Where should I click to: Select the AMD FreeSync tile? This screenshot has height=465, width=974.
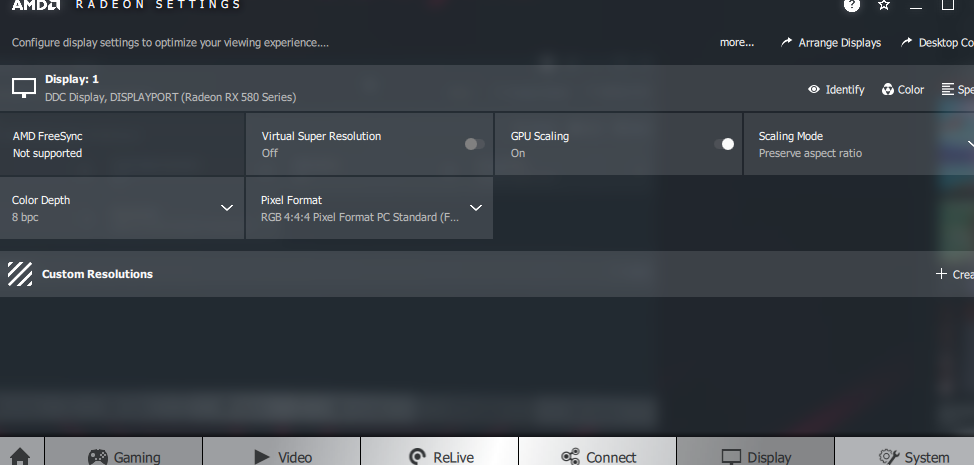coord(122,144)
